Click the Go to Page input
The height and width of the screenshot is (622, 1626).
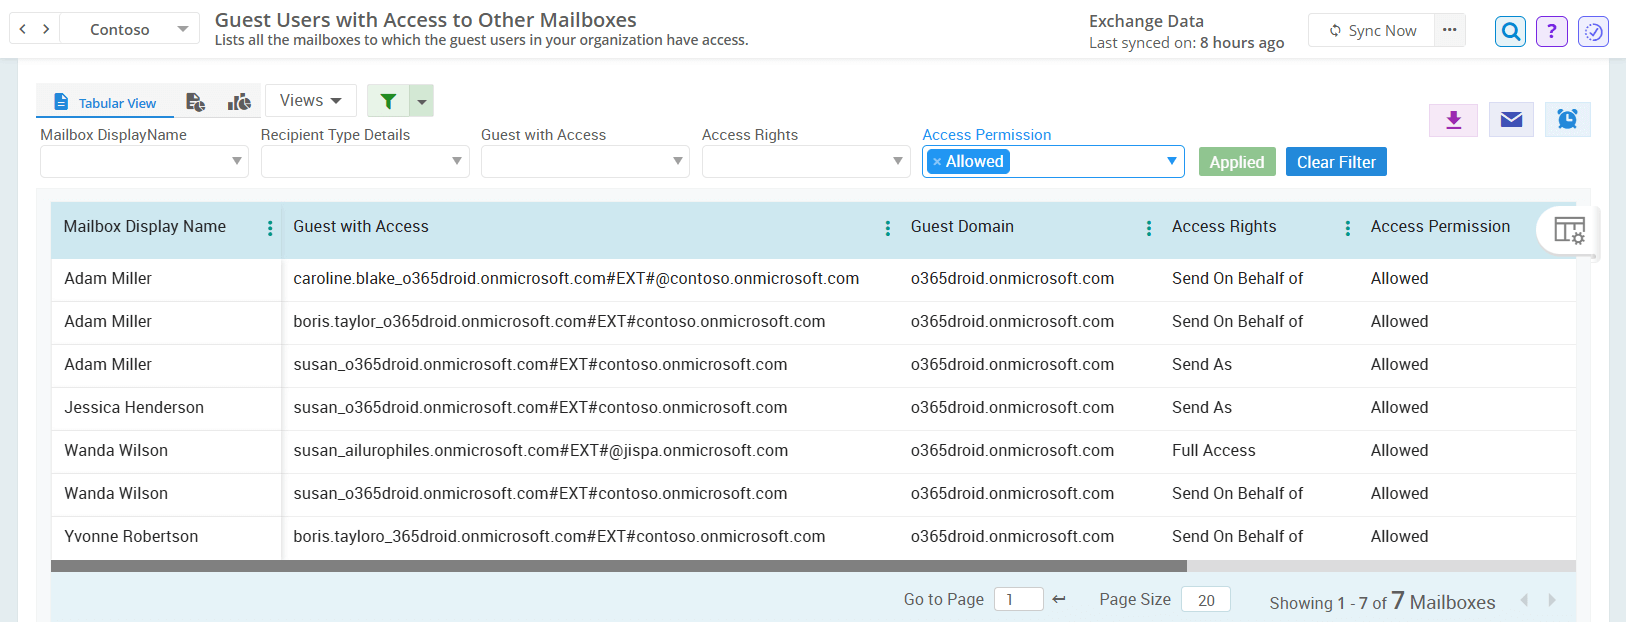pos(1019,599)
